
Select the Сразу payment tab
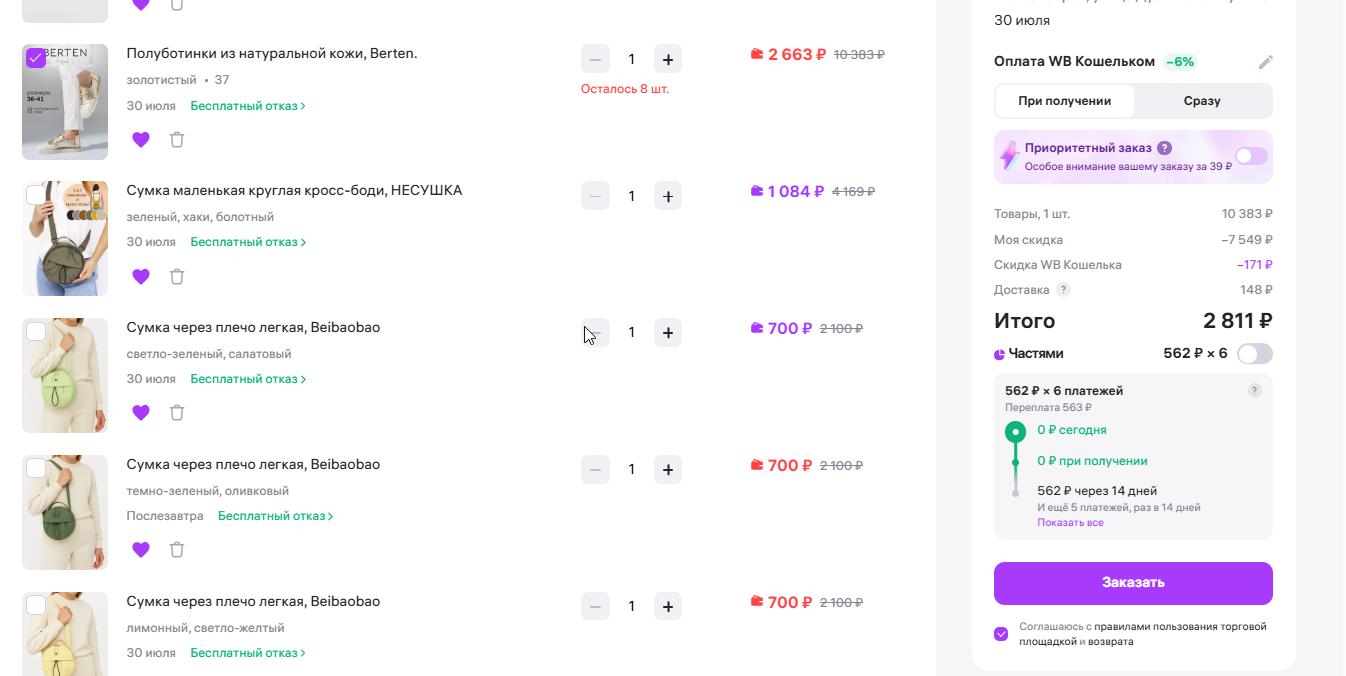pyautogui.click(x=1202, y=101)
